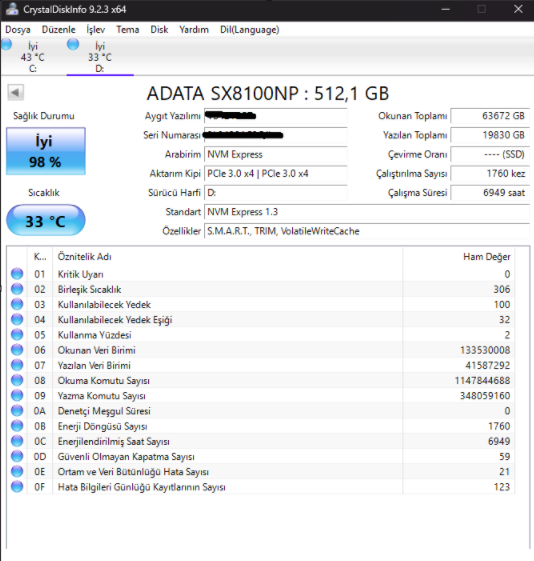Image resolution: width=534 pixels, height=561 pixels.
Task: Open the Dil(Language) menu
Action: [250, 30]
